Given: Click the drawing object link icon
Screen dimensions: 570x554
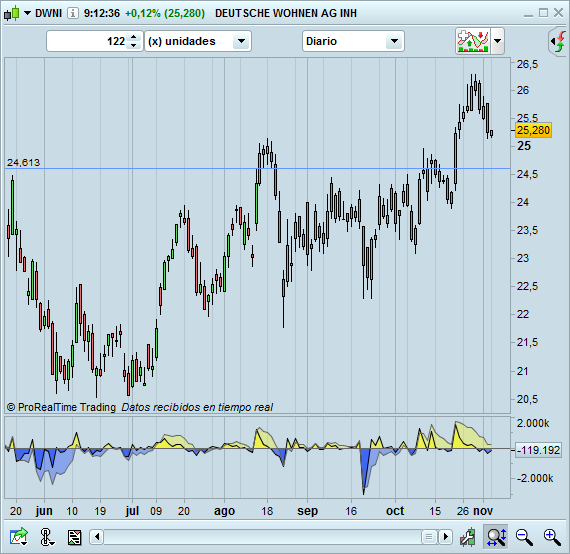Looking at the screenshot, I should pyautogui.click(x=47, y=537).
